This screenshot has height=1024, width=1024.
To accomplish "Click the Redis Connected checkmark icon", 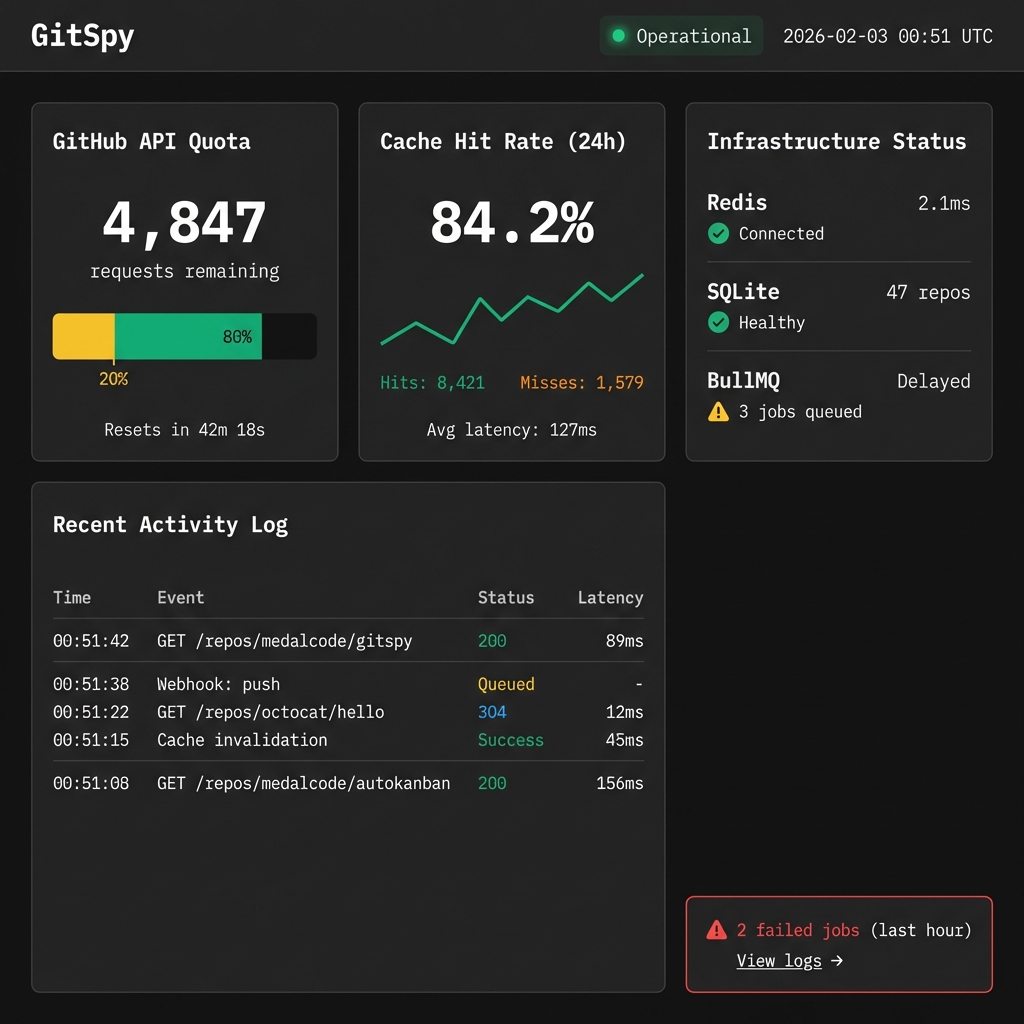I will 718,234.
